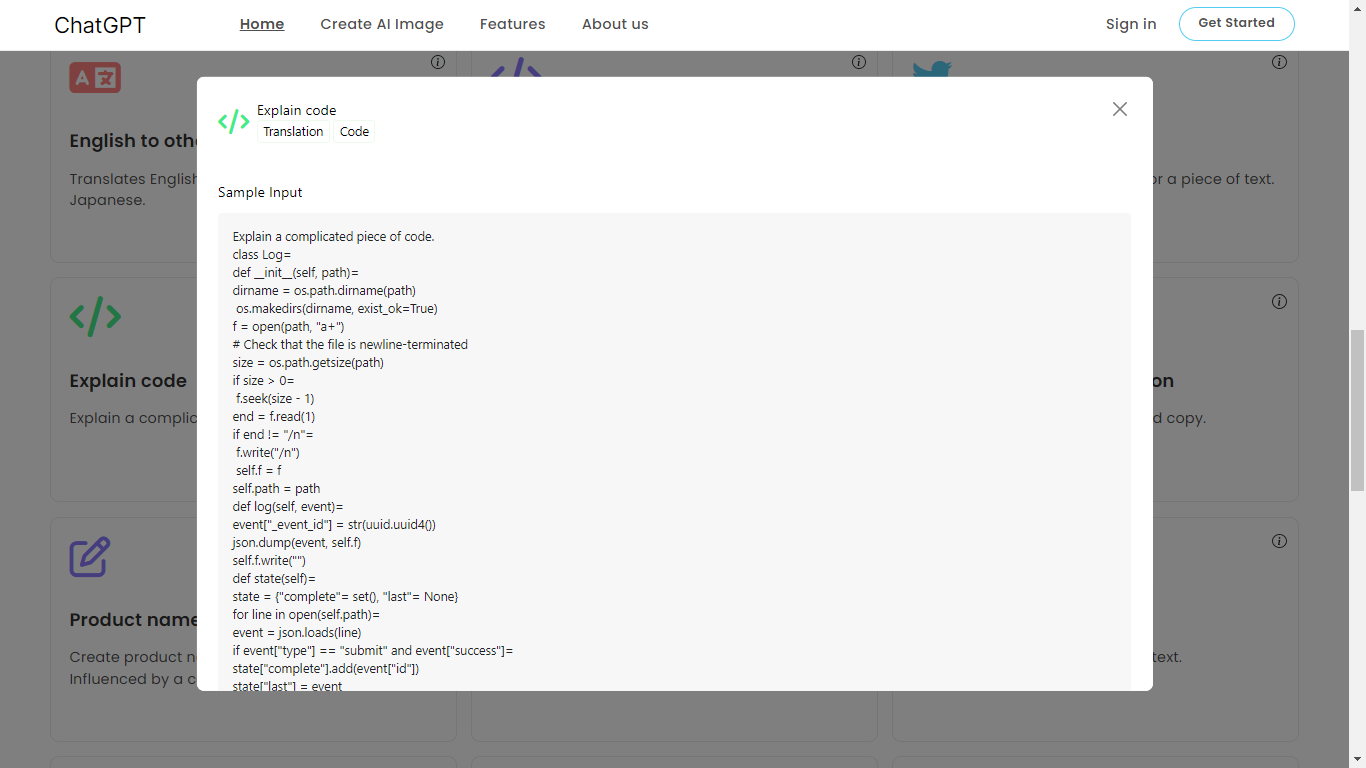This screenshot has height=768, width=1366.
Task: Open the Create AI Image page
Action: [x=381, y=24]
